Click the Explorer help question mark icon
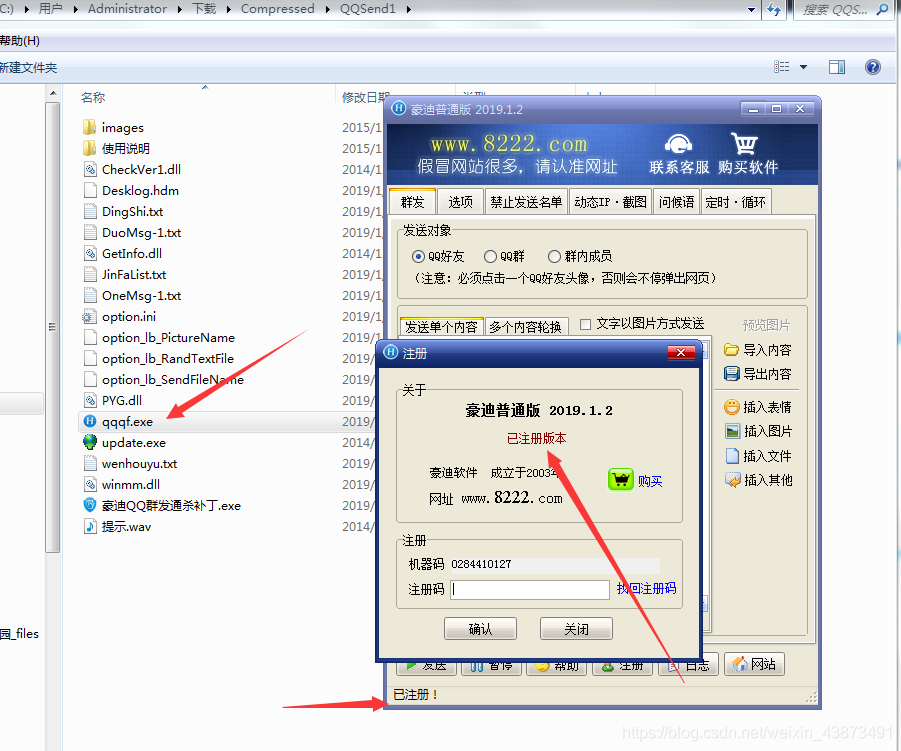This screenshot has width=901, height=751. tap(873, 67)
